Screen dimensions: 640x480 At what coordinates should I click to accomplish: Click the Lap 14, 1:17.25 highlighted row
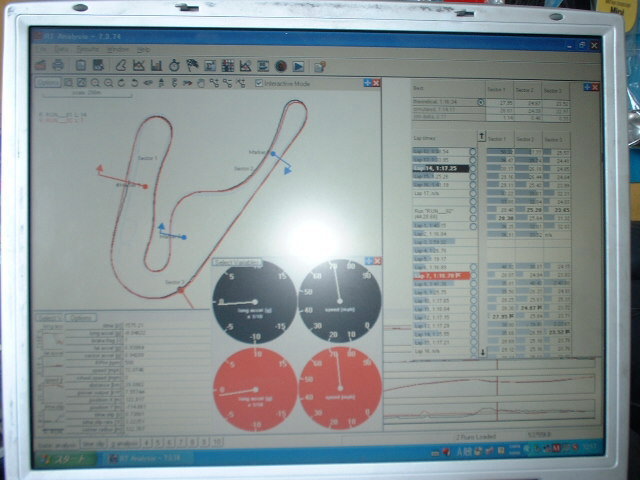tap(440, 168)
